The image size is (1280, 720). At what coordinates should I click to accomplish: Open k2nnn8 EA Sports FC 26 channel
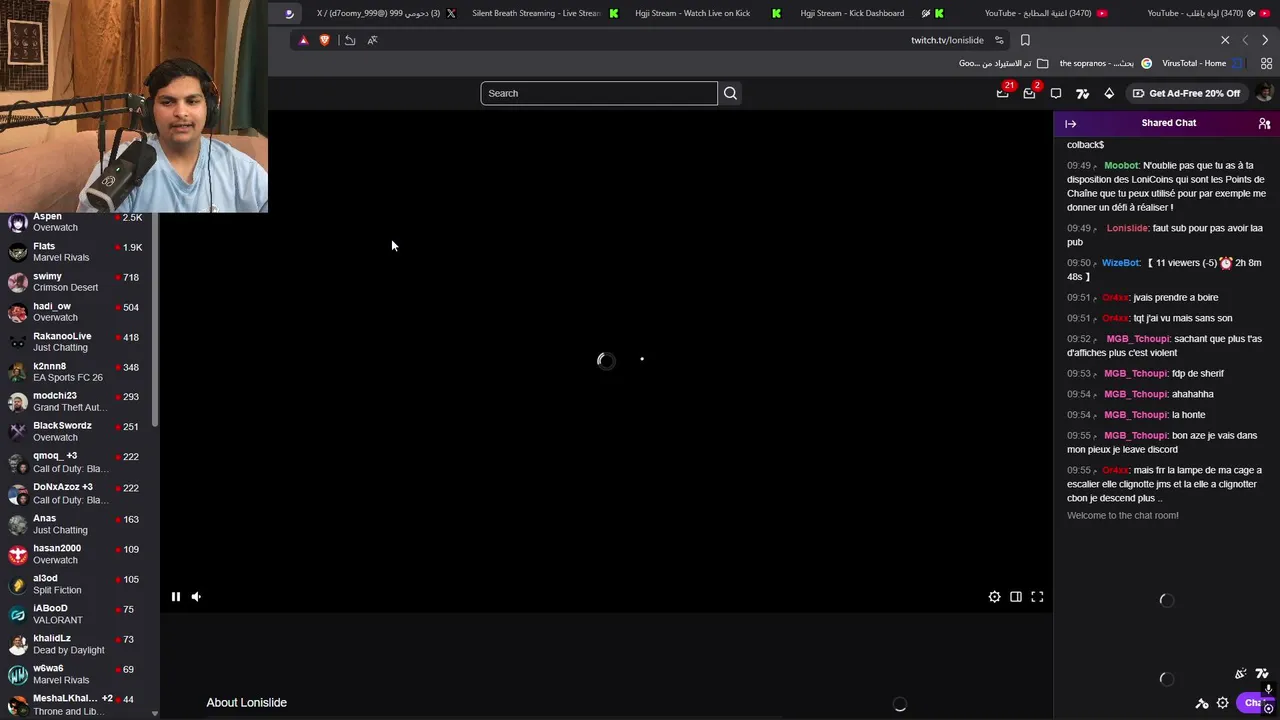78,372
